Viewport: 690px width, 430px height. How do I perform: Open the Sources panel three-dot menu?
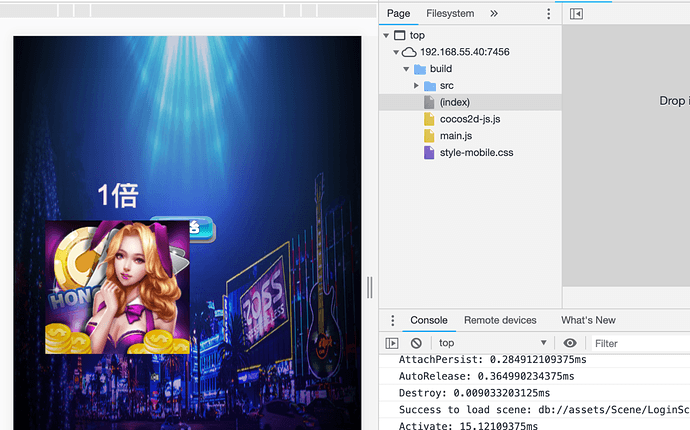[x=548, y=14]
